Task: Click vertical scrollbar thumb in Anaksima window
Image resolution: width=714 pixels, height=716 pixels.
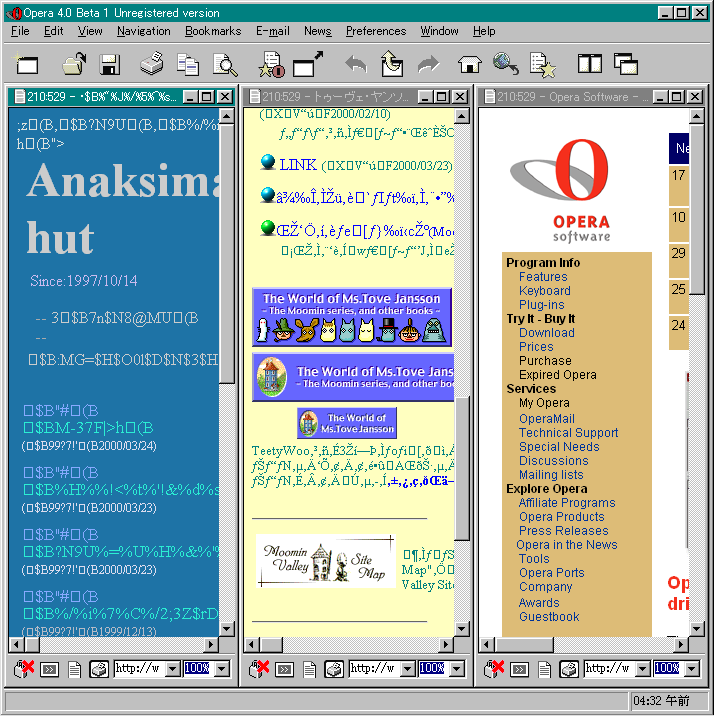Action: click(x=226, y=254)
